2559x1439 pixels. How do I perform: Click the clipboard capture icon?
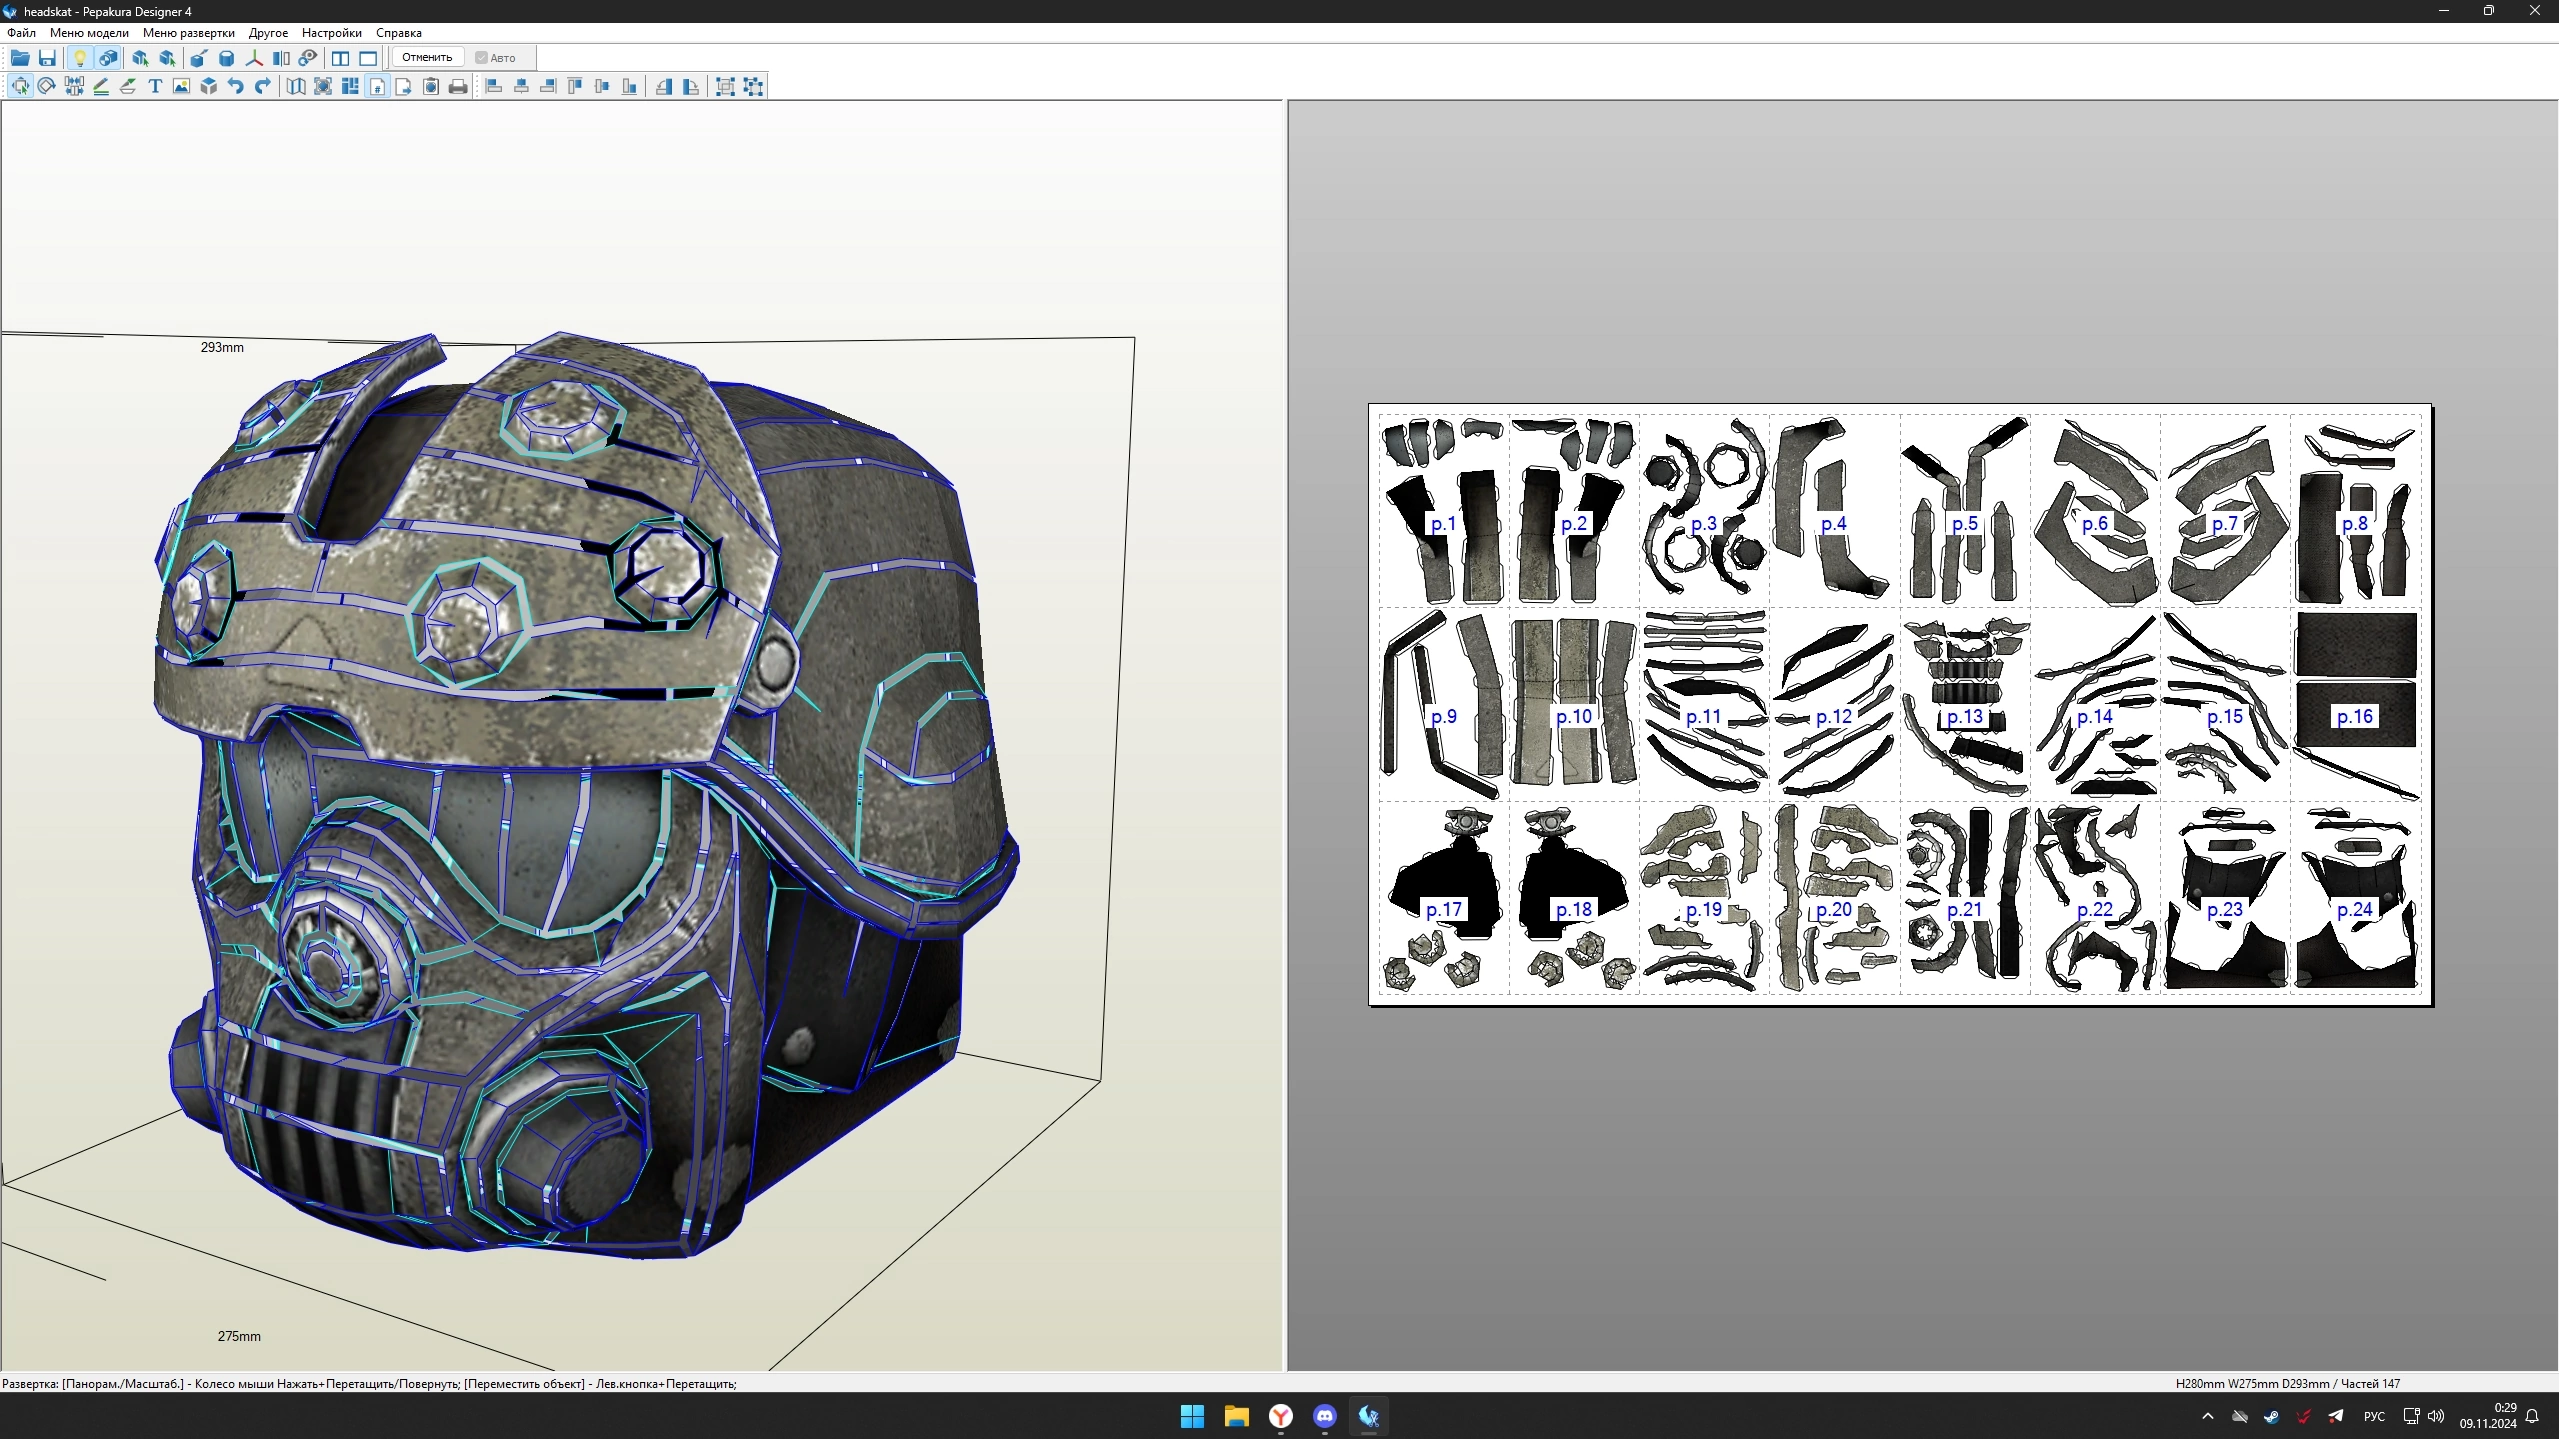(x=431, y=86)
